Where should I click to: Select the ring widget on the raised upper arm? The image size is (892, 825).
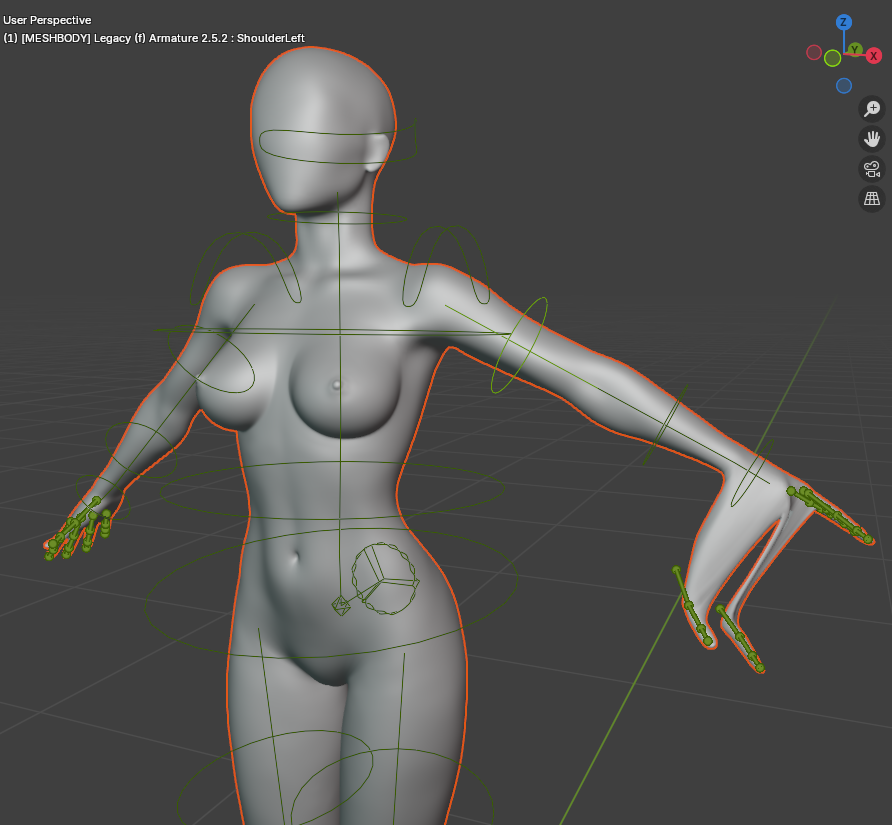(520, 345)
